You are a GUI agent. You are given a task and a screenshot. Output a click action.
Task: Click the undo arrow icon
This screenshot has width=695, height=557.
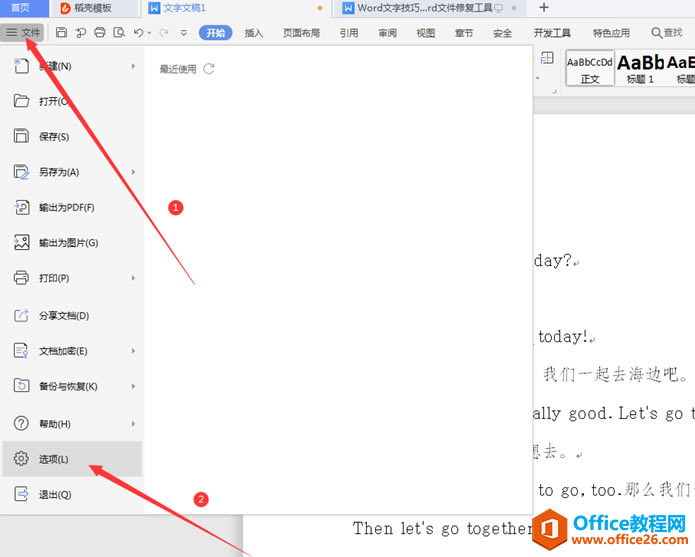coord(138,32)
